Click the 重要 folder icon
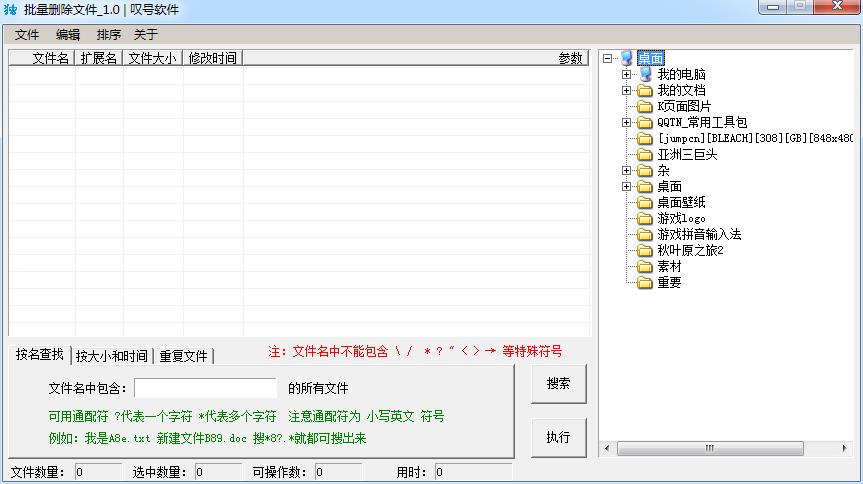The image size is (863, 484). [644, 282]
